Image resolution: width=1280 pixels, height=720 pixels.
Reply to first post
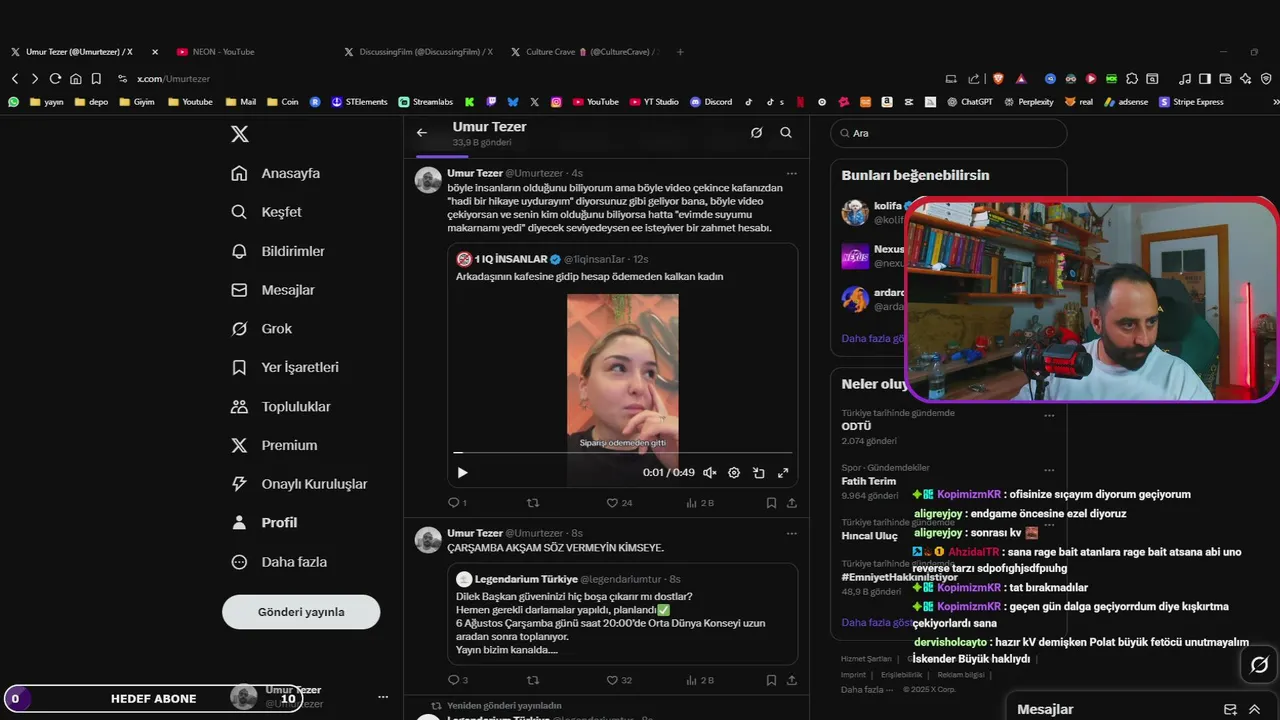tap(457, 503)
